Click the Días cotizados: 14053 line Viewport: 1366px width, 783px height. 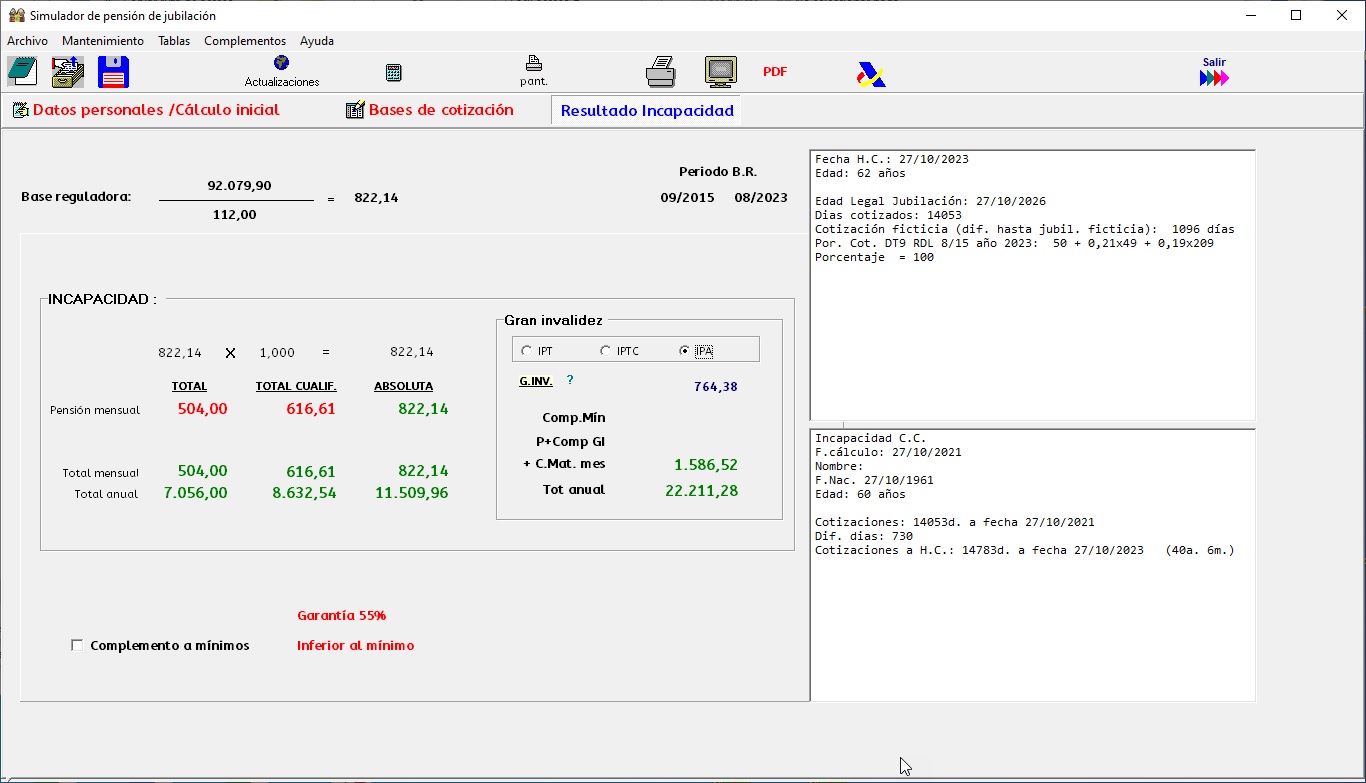click(x=888, y=215)
